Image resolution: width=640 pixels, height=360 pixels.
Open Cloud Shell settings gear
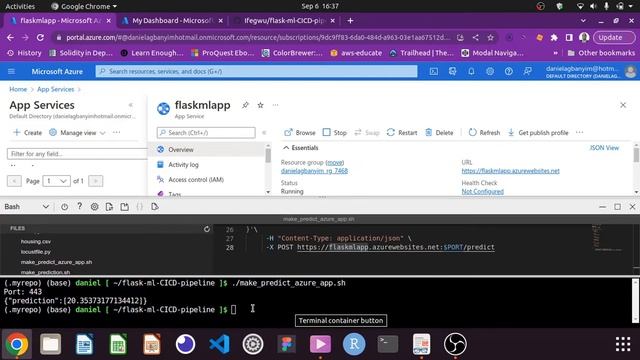pos(94,207)
